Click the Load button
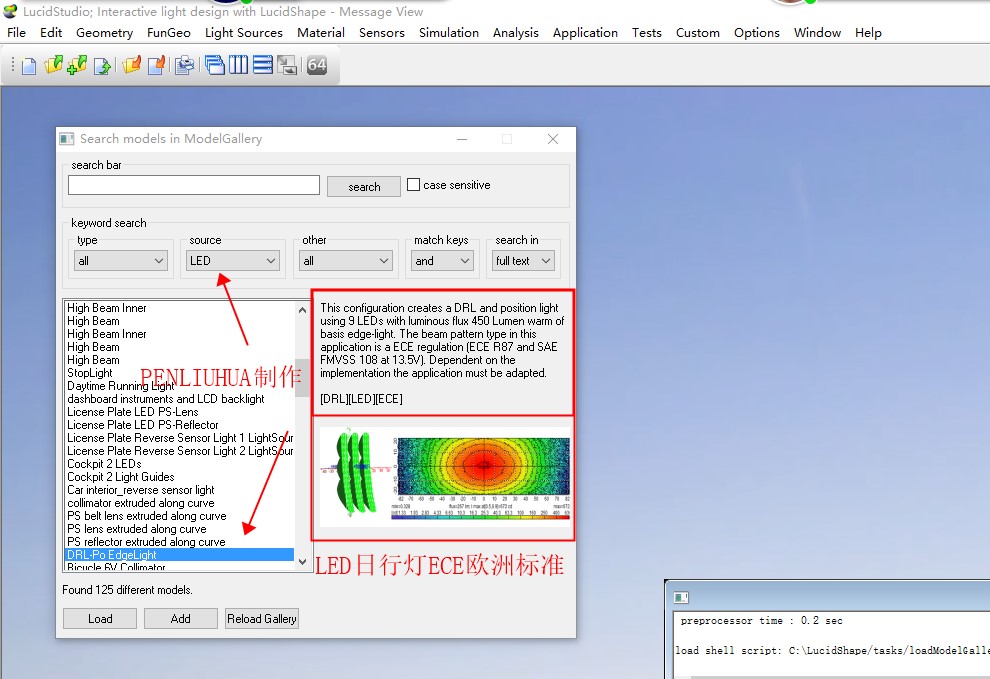Screen dimensions: 990x679 100,618
